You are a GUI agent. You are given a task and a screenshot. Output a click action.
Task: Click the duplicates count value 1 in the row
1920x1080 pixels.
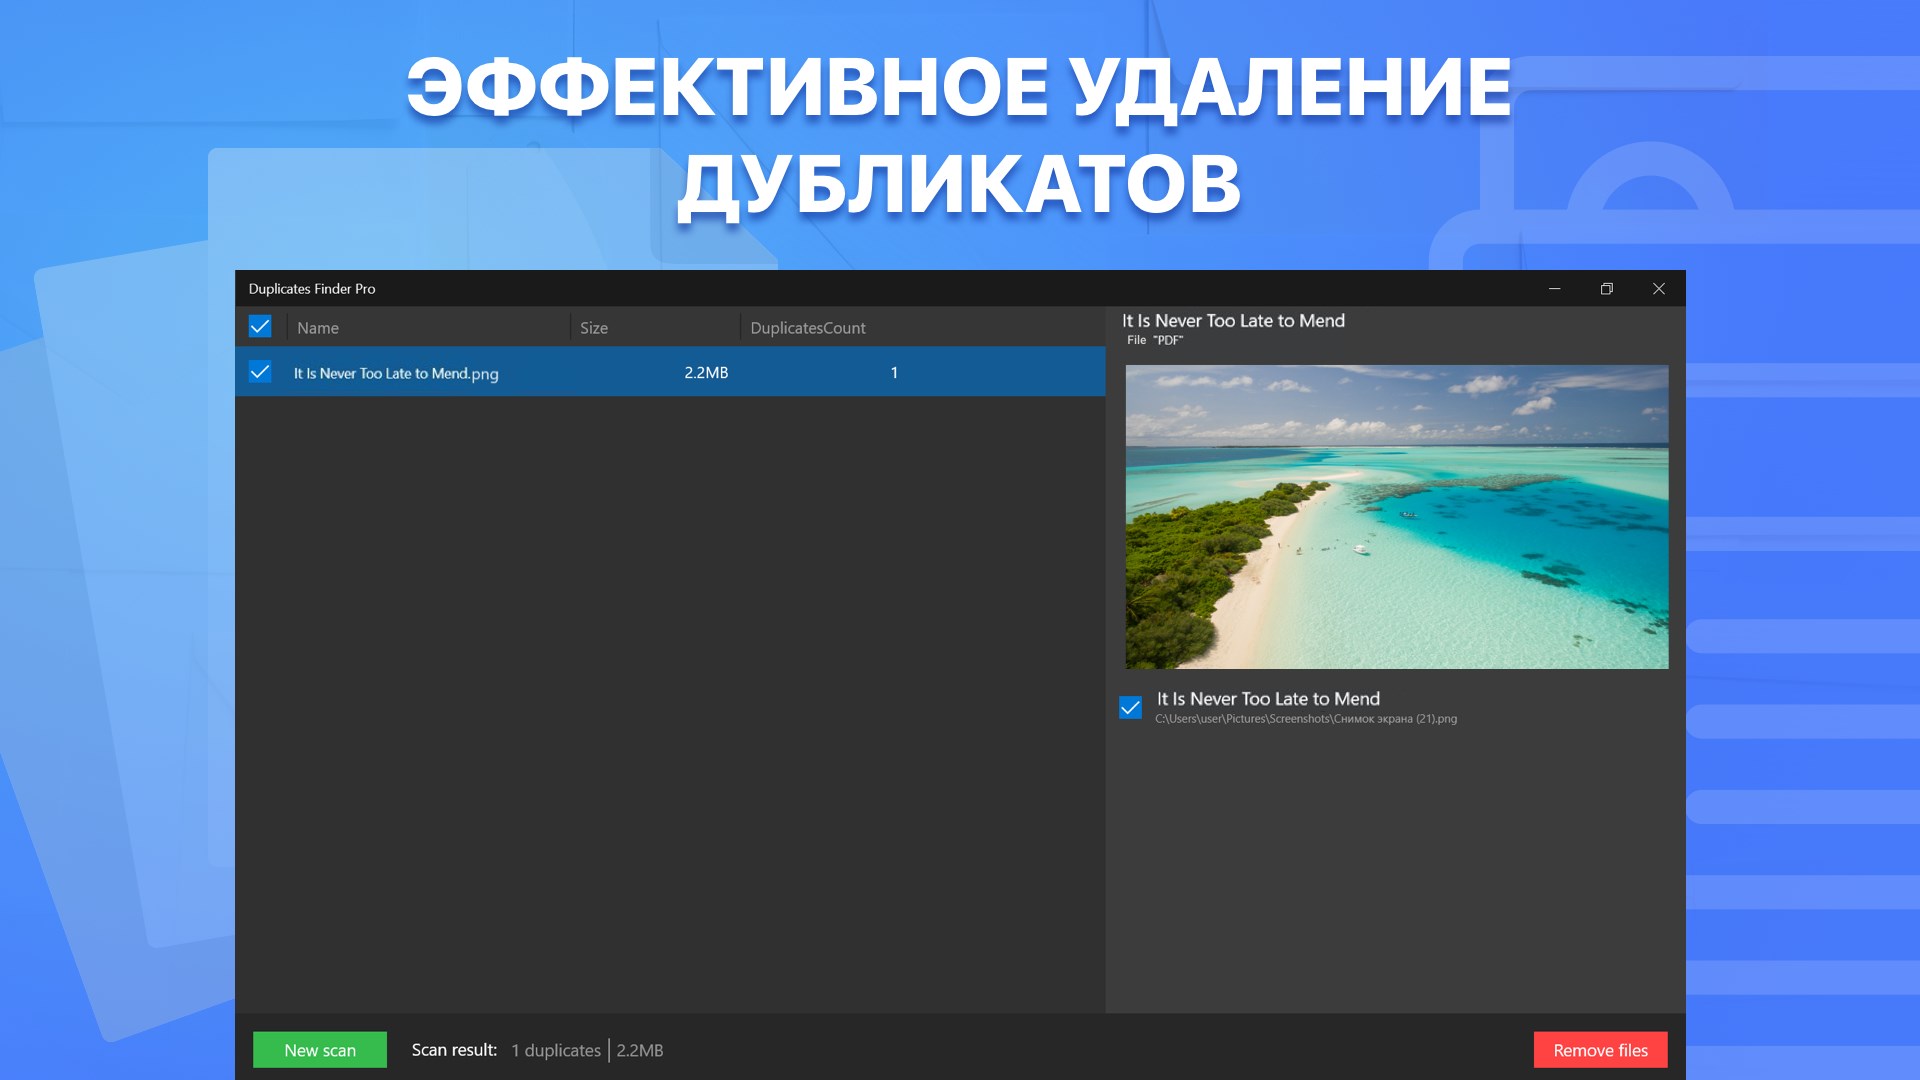tap(894, 373)
